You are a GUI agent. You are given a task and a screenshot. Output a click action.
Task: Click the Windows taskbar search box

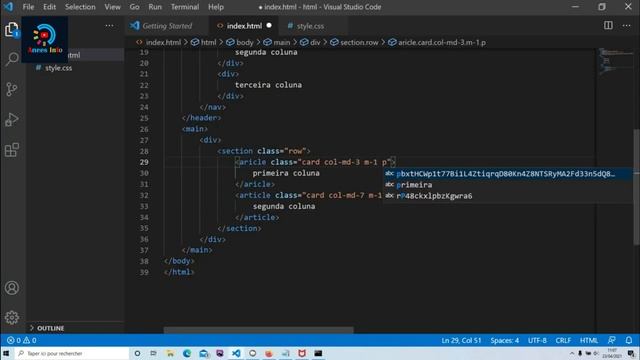[x=71, y=353]
